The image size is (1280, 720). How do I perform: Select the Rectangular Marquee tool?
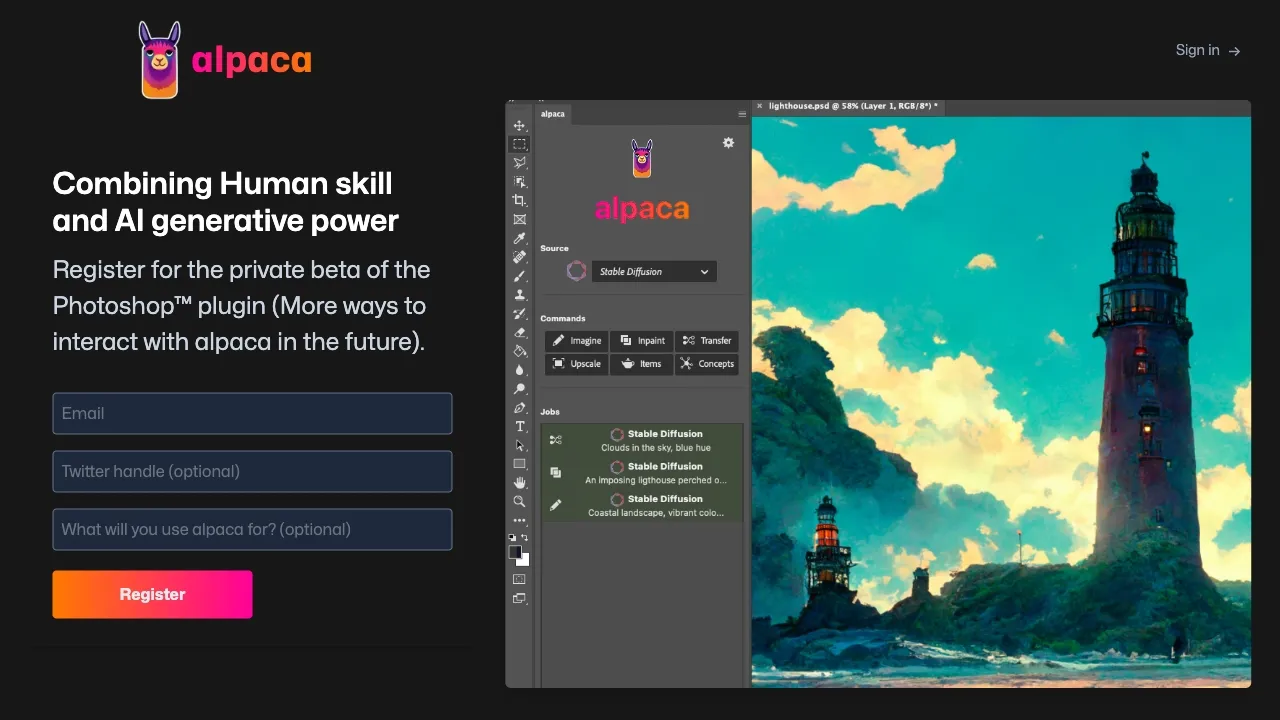click(519, 144)
